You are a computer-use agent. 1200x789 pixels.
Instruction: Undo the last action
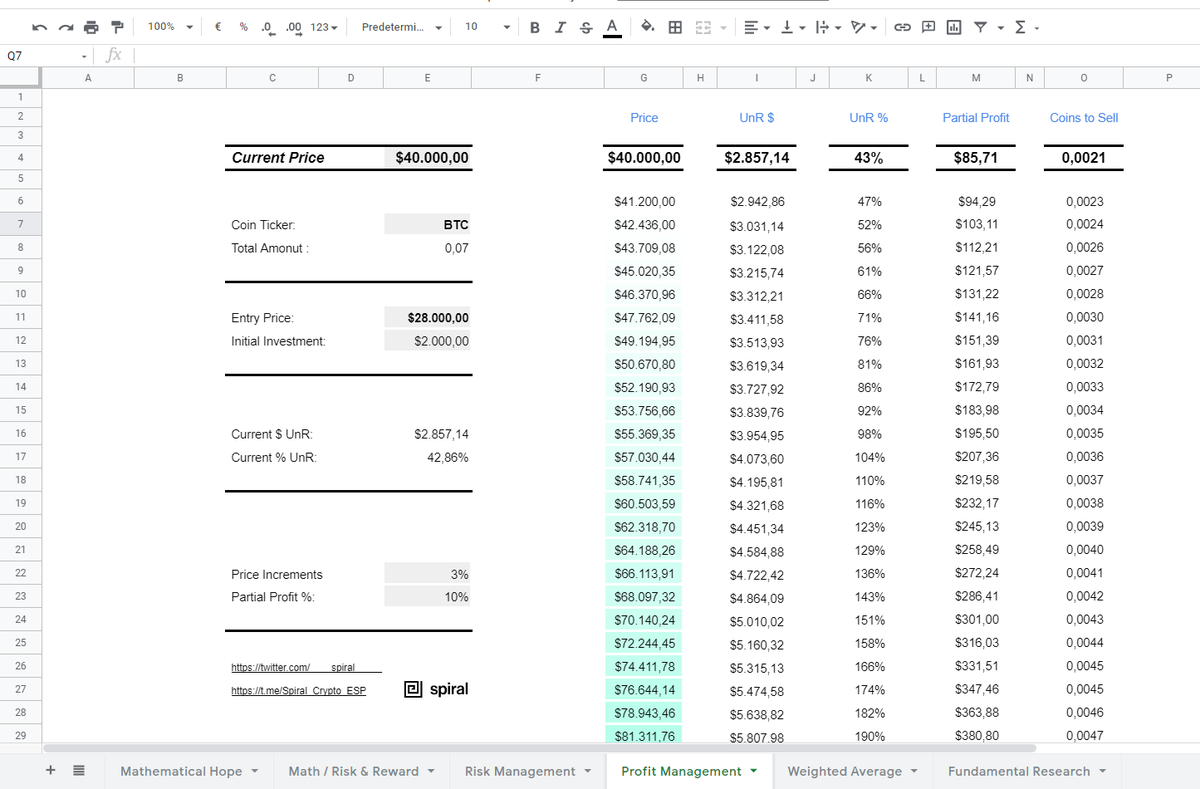coord(39,27)
